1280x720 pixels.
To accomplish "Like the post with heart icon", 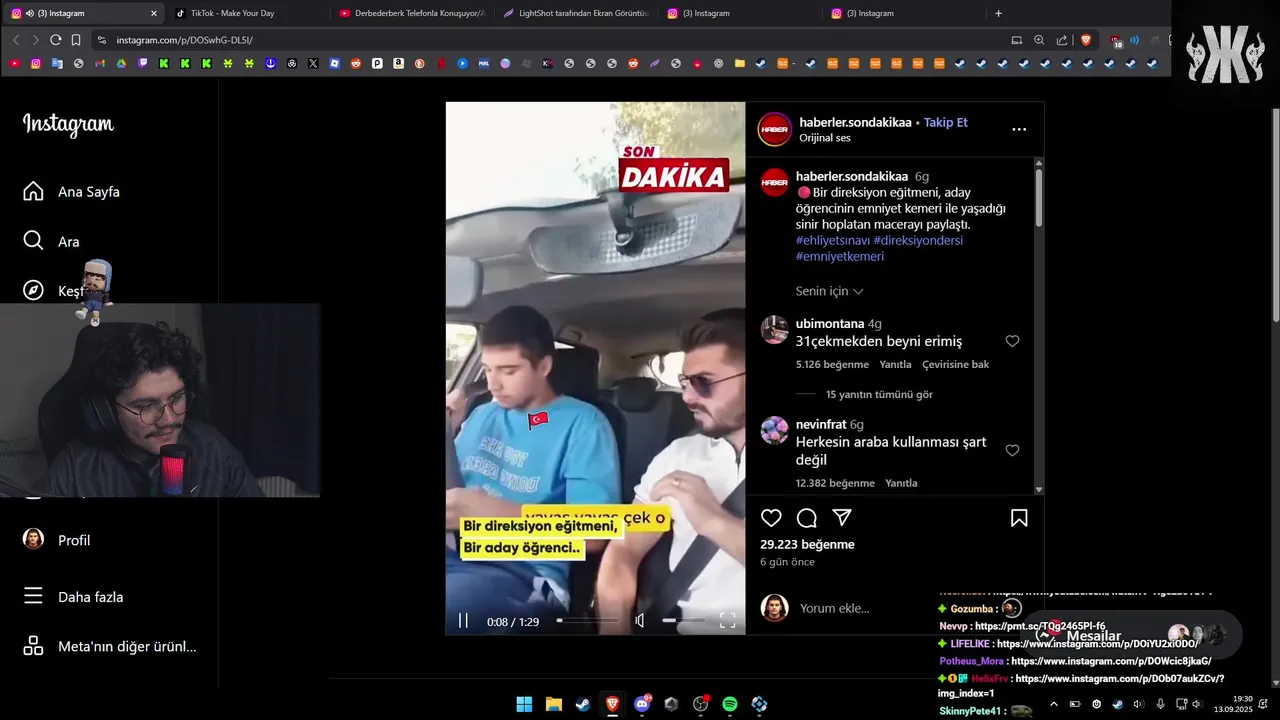I will tap(771, 518).
